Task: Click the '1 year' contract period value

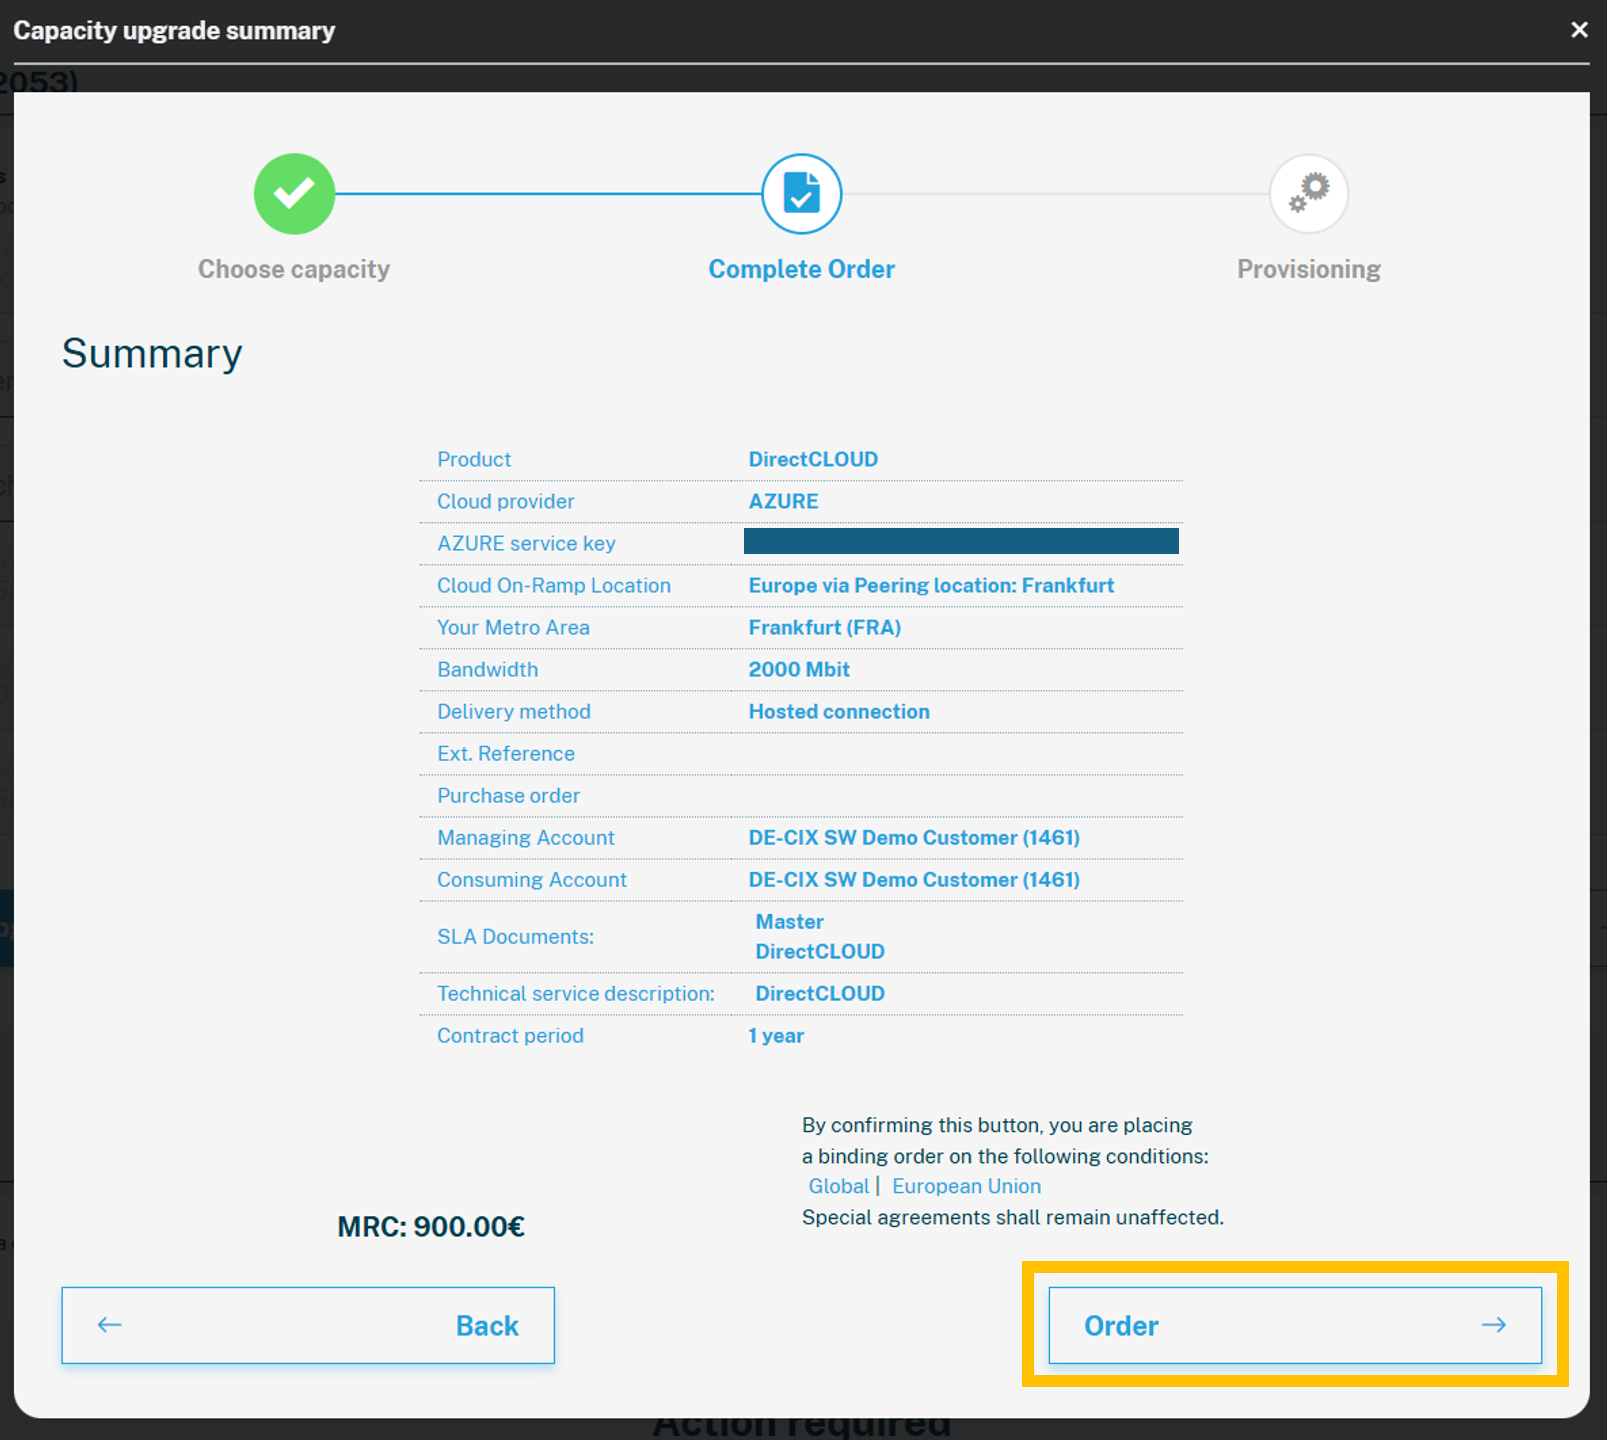Action: pyautogui.click(x=776, y=1036)
